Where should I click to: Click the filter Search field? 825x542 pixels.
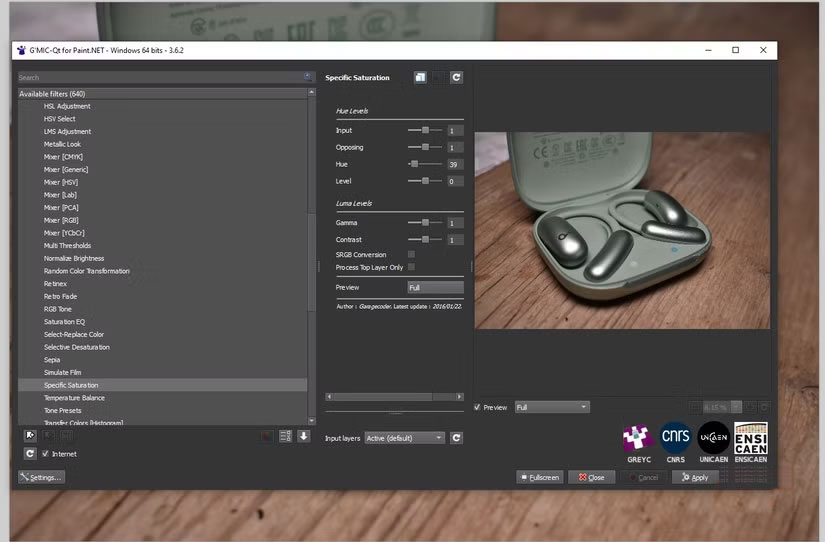tap(160, 77)
